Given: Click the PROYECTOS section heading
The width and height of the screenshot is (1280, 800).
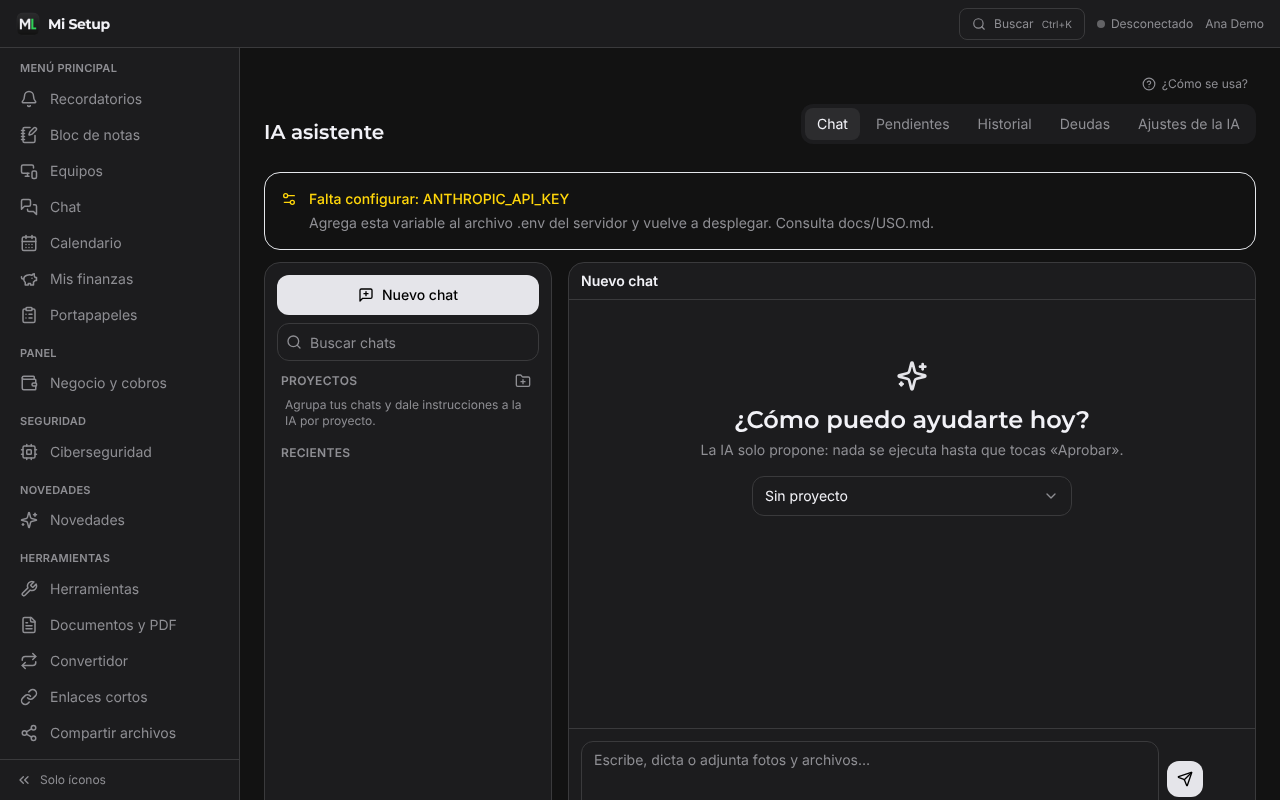Looking at the screenshot, I should pos(319,381).
